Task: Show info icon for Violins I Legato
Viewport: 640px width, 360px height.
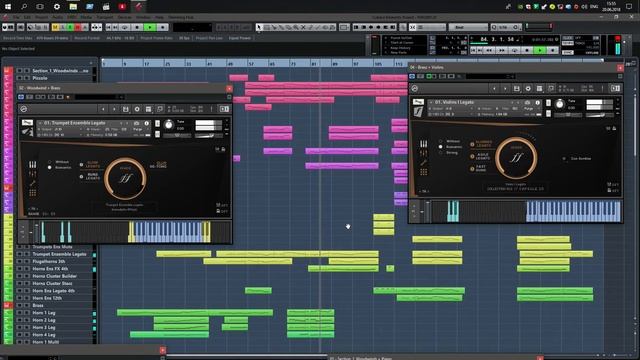Action: coord(538,102)
